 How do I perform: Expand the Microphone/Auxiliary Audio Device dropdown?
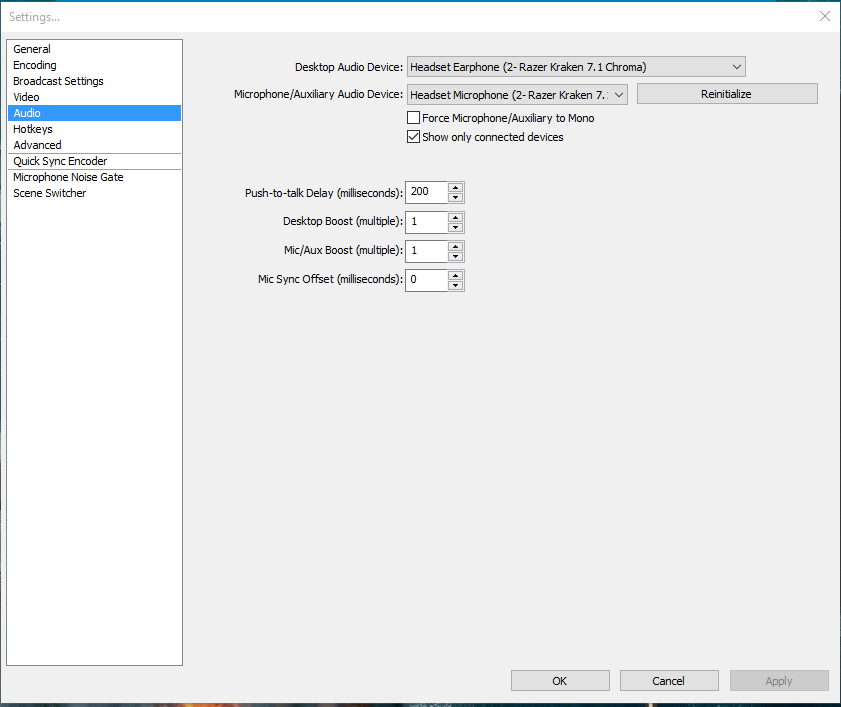[517, 95]
